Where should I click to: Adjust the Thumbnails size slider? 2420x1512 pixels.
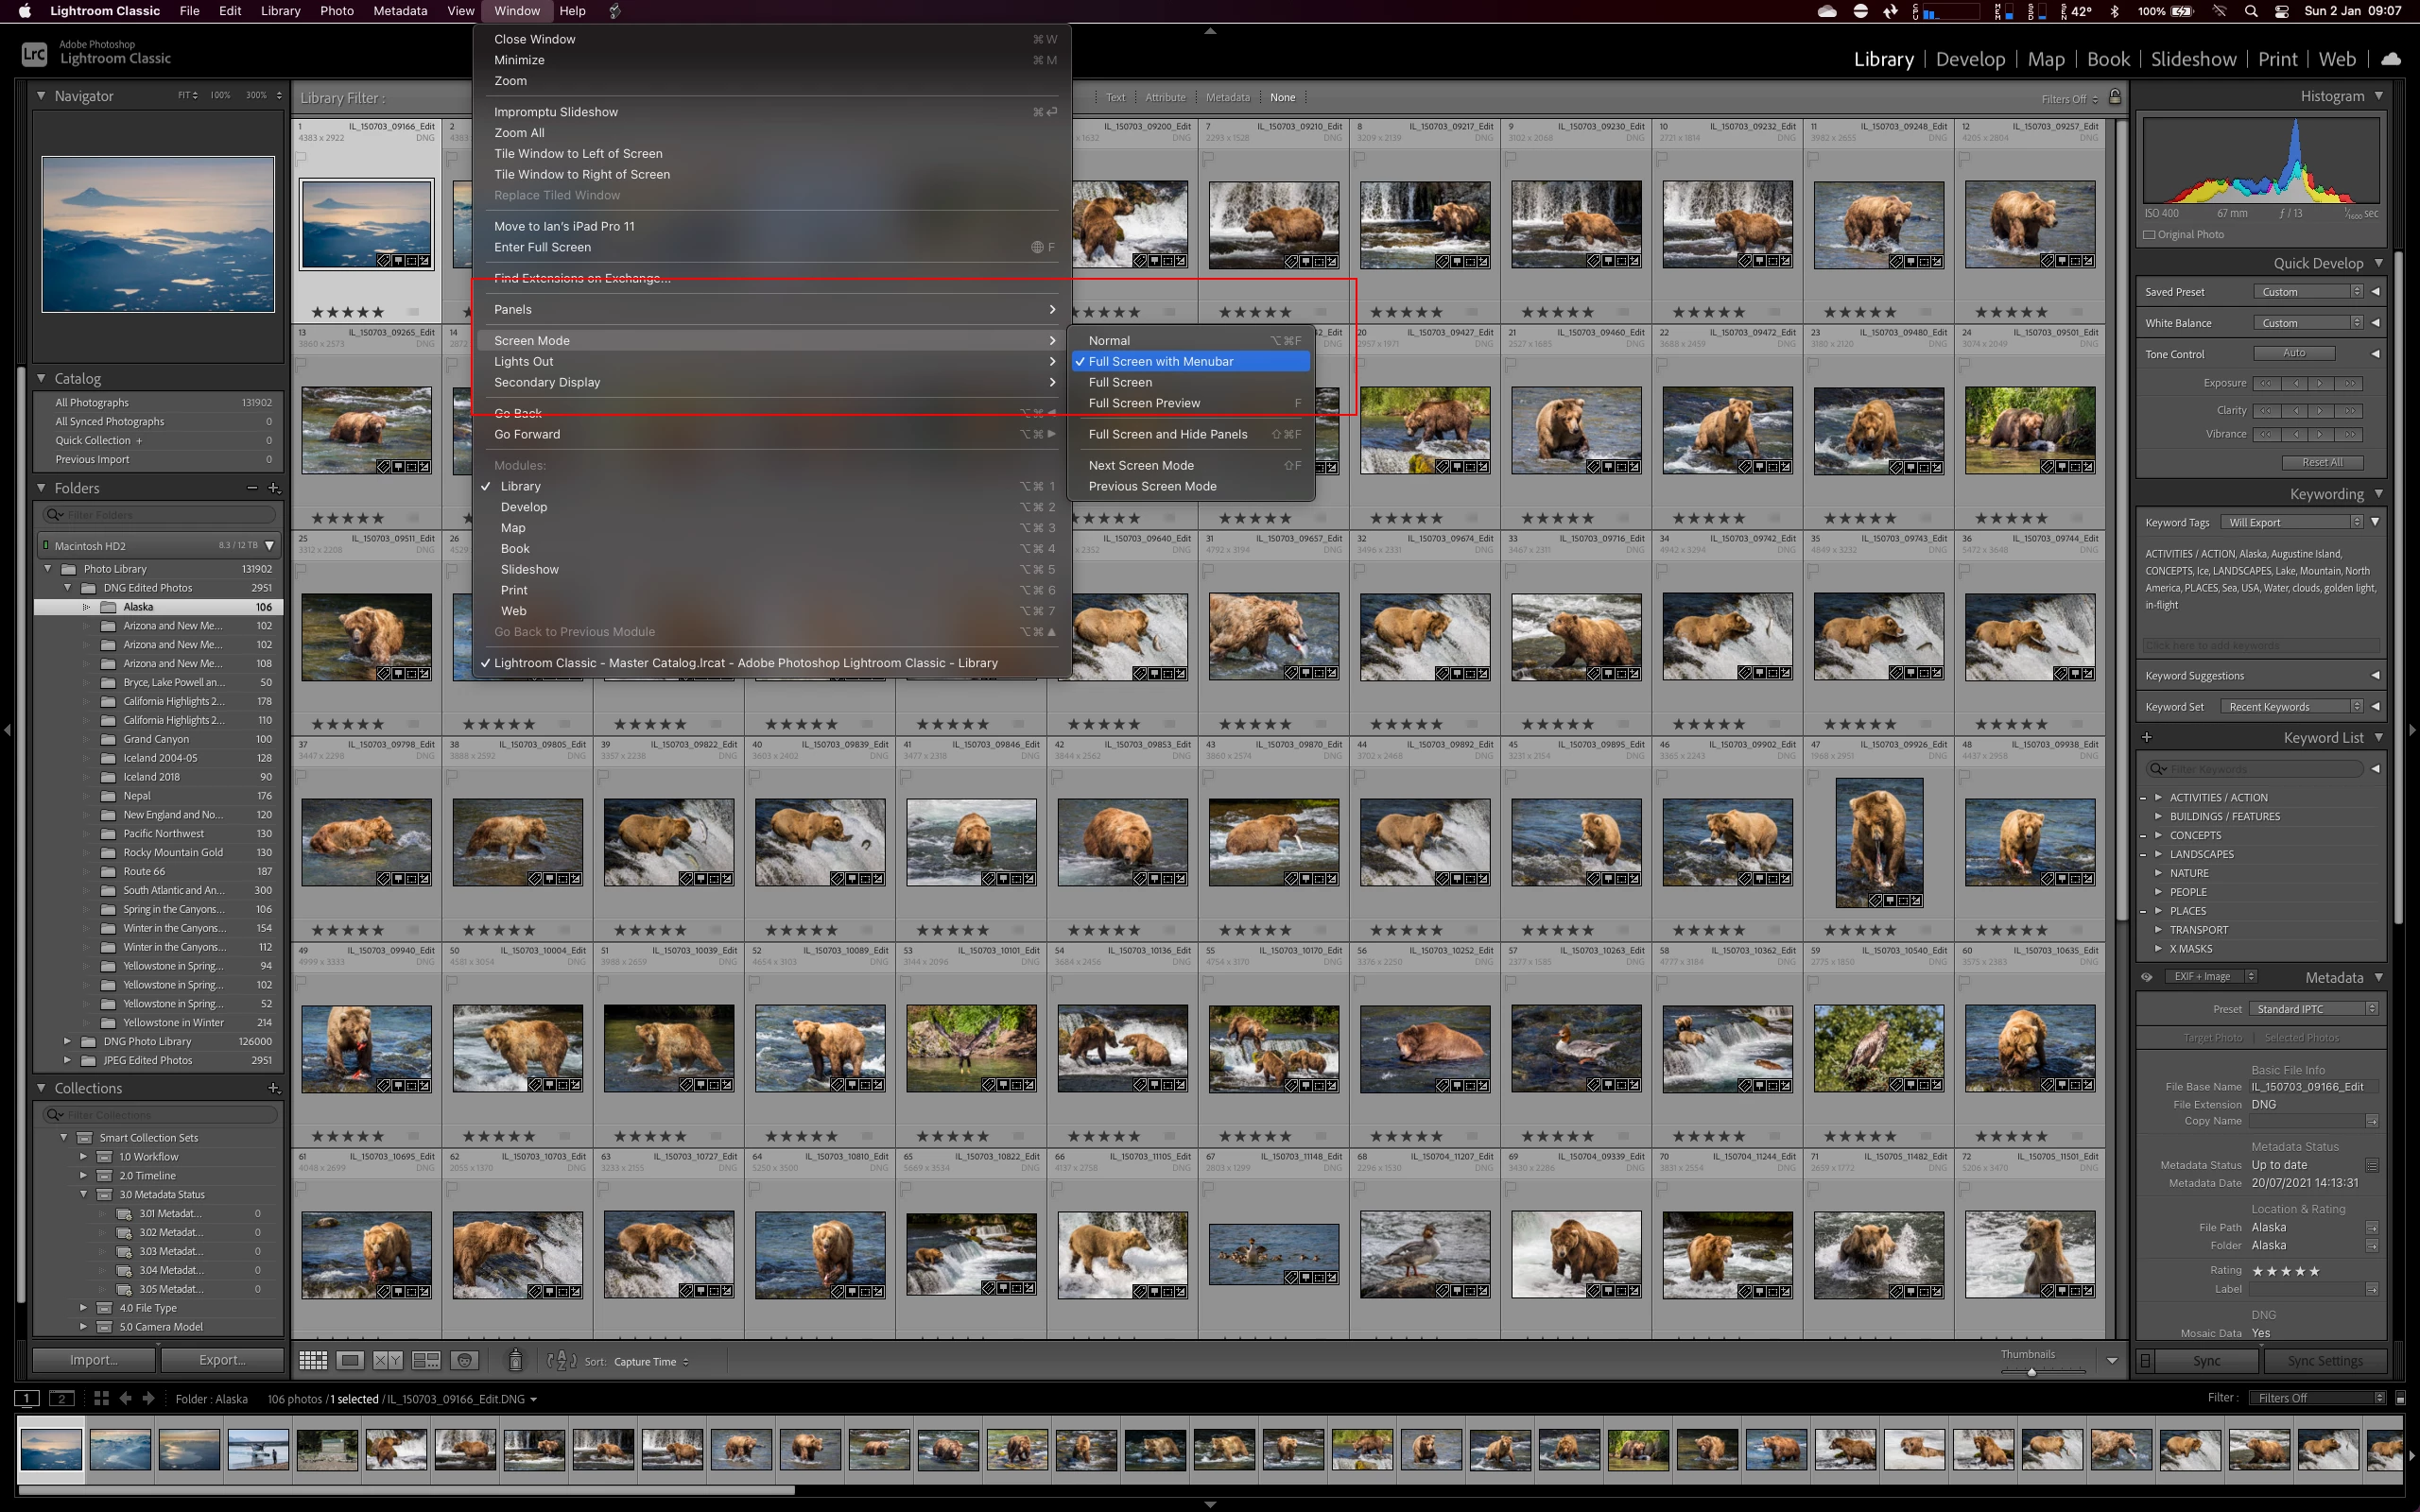pyautogui.click(x=2031, y=1371)
